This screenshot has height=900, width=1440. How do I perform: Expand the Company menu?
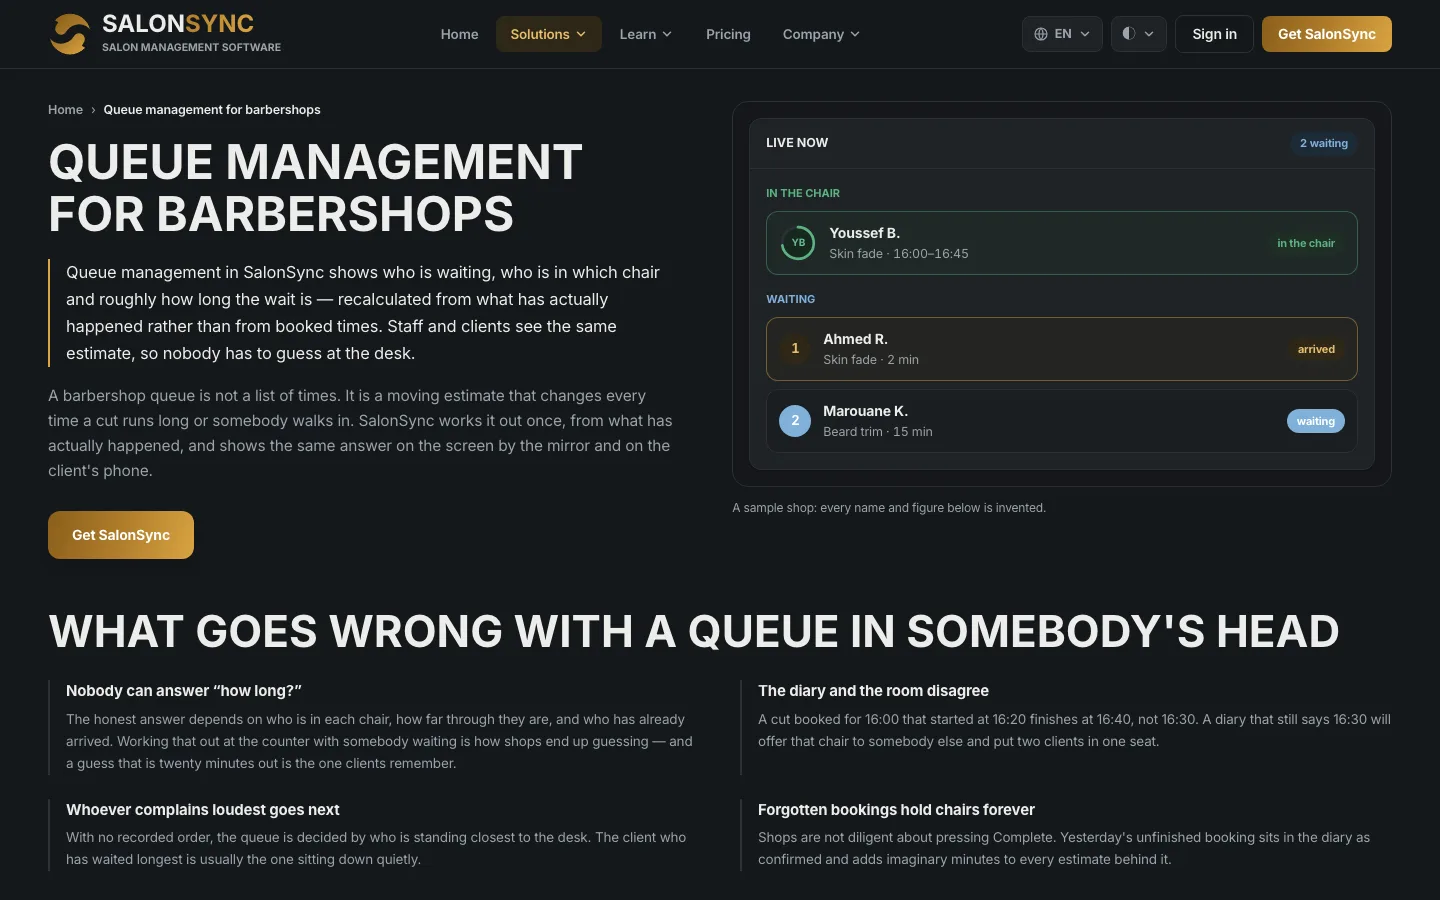pyautogui.click(x=821, y=34)
